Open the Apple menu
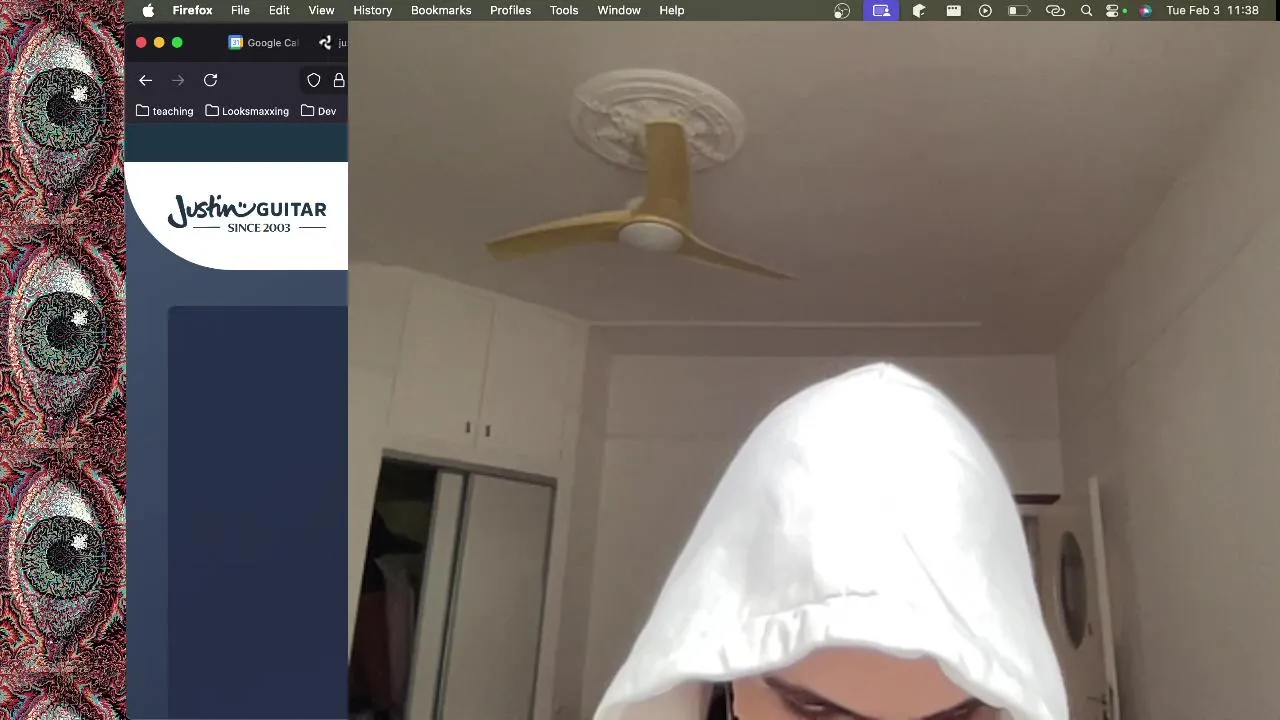Screen dimensions: 1280x720 (148, 10)
